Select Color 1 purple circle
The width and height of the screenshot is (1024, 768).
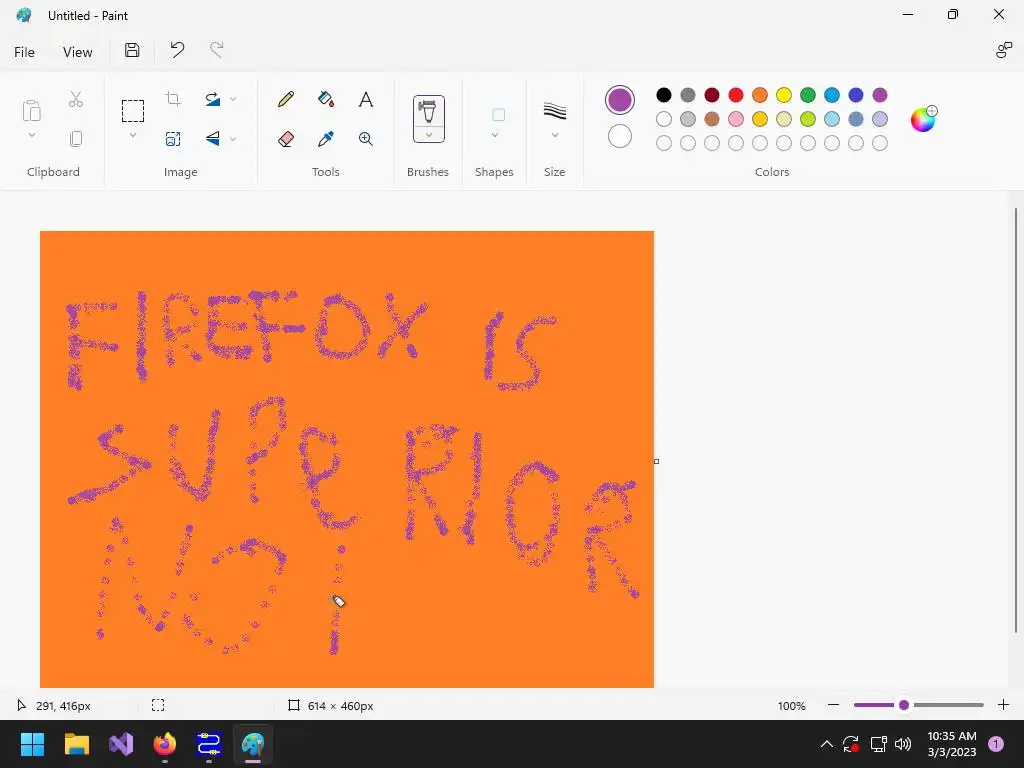click(620, 100)
